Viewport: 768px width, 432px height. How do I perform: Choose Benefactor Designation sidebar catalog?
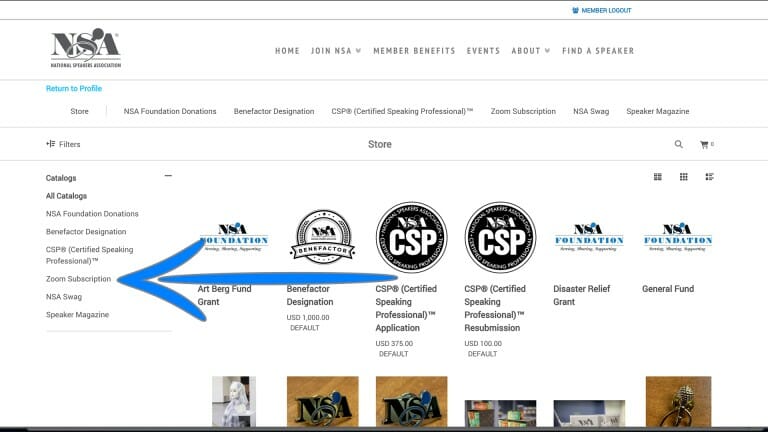[86, 232]
